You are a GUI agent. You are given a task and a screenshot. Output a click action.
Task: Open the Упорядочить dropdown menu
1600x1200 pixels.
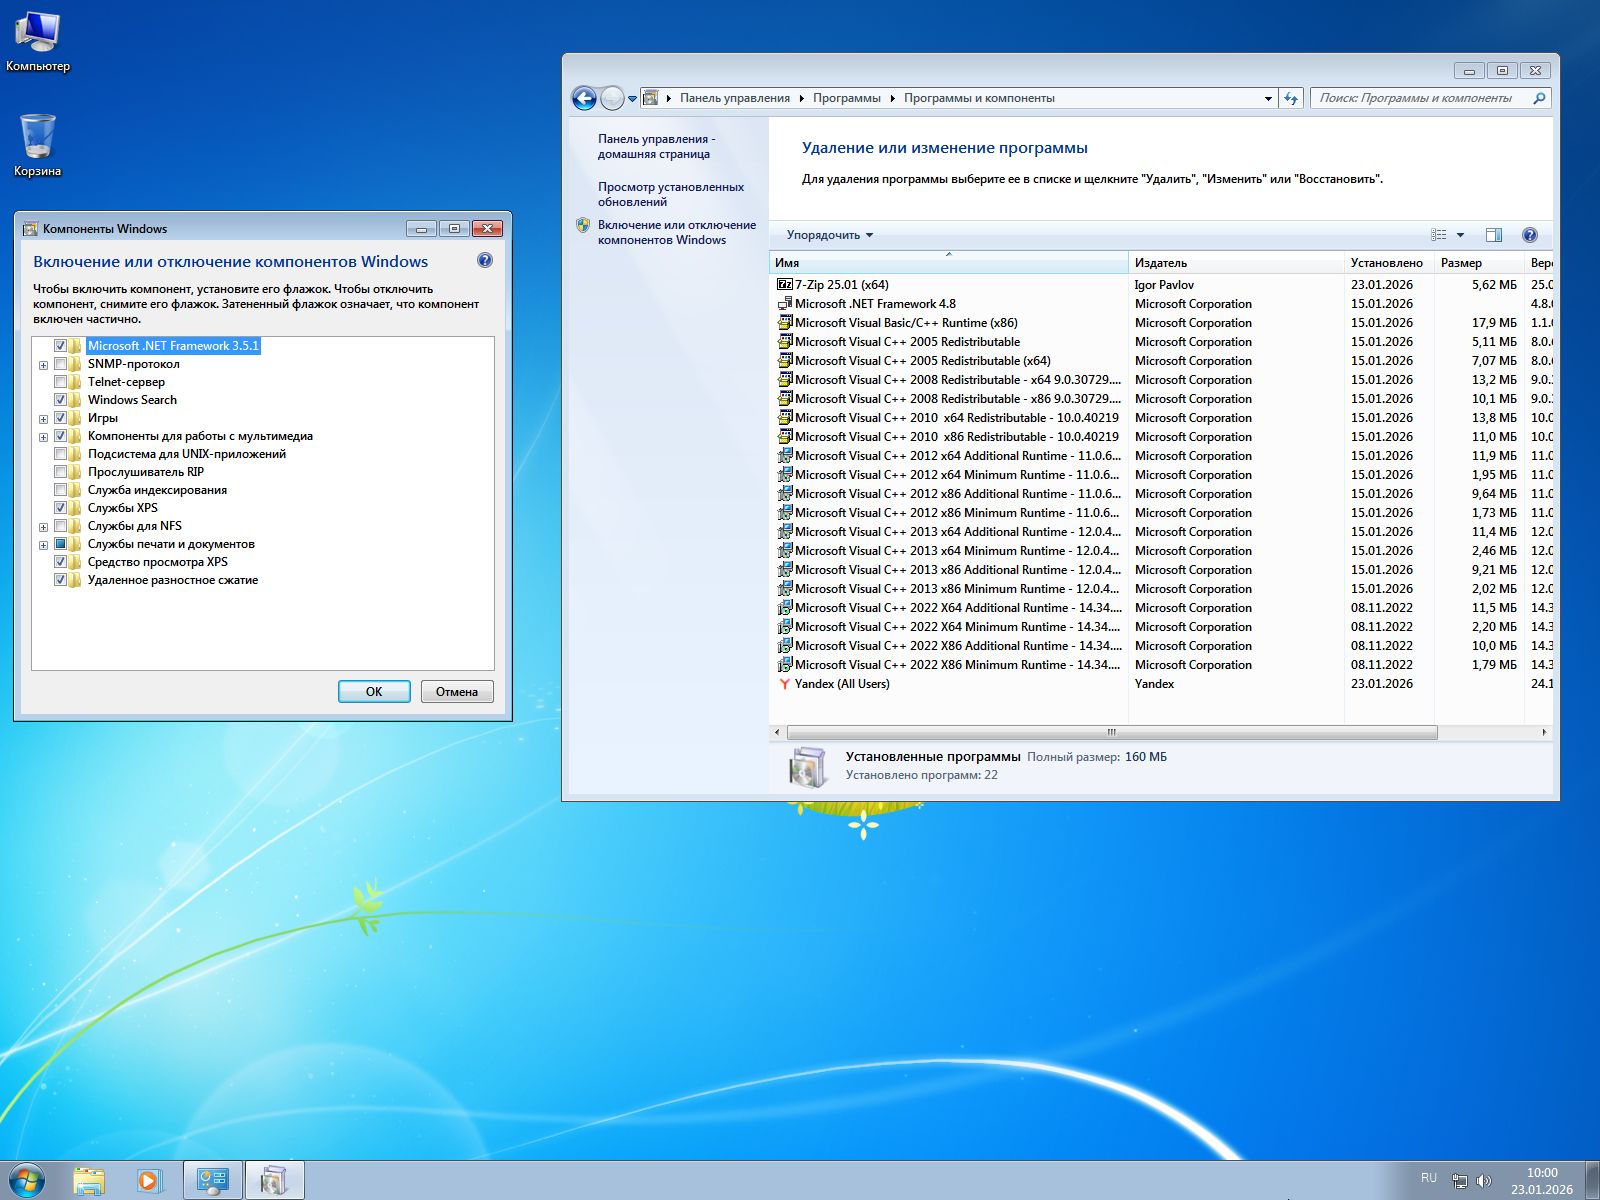coord(828,235)
